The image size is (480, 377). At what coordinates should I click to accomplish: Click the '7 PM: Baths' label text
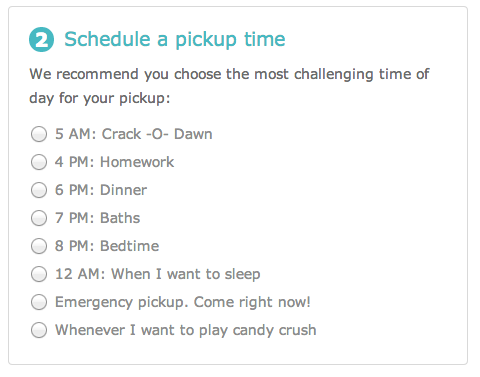[x=97, y=218]
